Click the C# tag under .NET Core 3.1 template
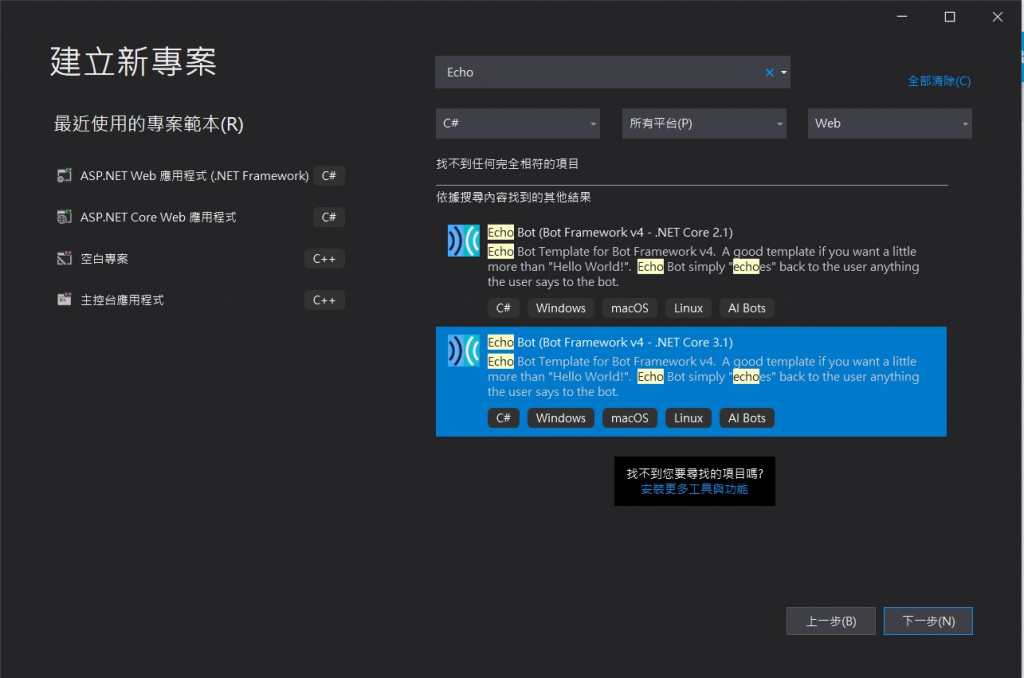Image resolution: width=1024 pixels, height=678 pixels. click(x=503, y=418)
